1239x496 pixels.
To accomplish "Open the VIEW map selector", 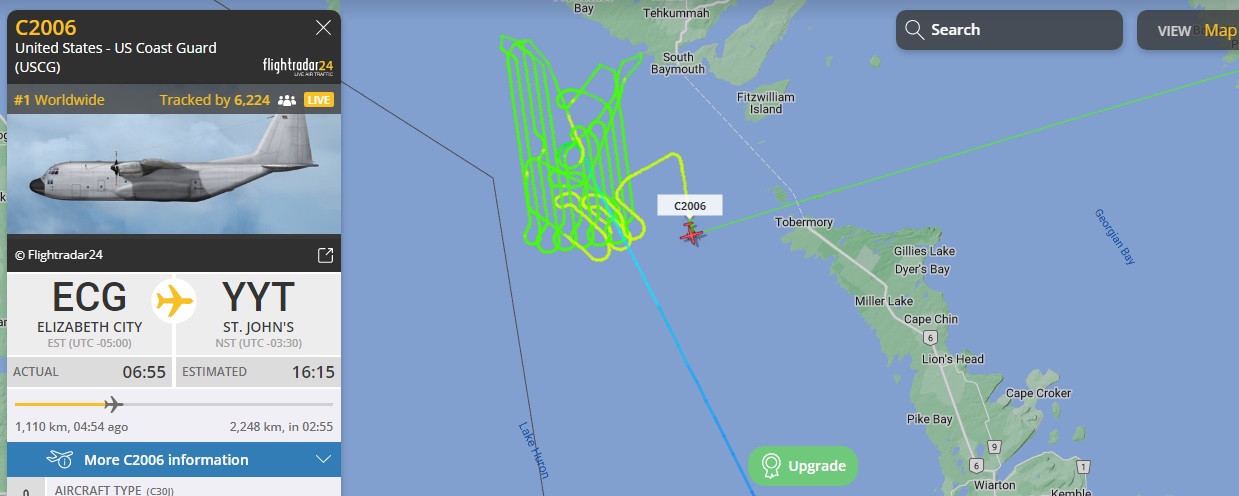I will (1188, 30).
